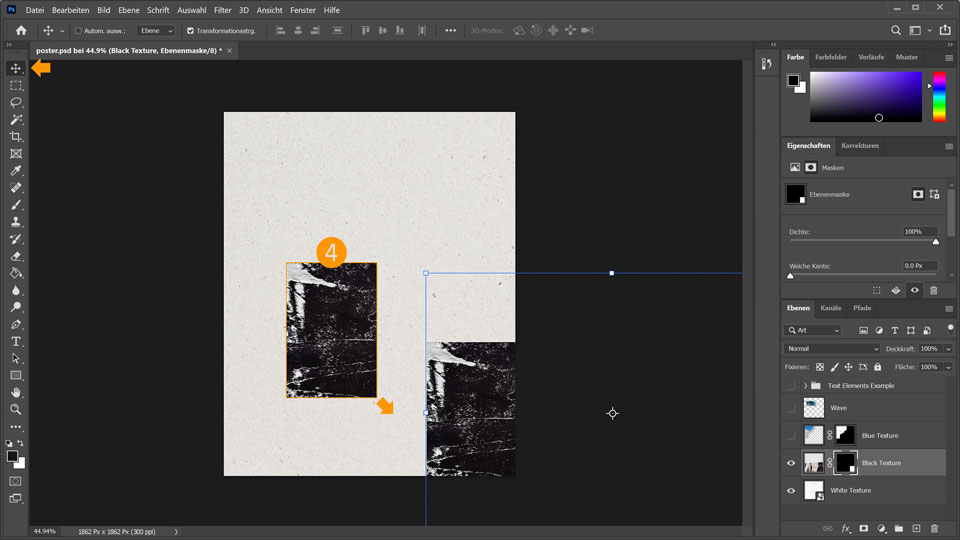Screen dimensions: 960x540
Task: Expand the Text Elements Example group
Action: point(805,386)
